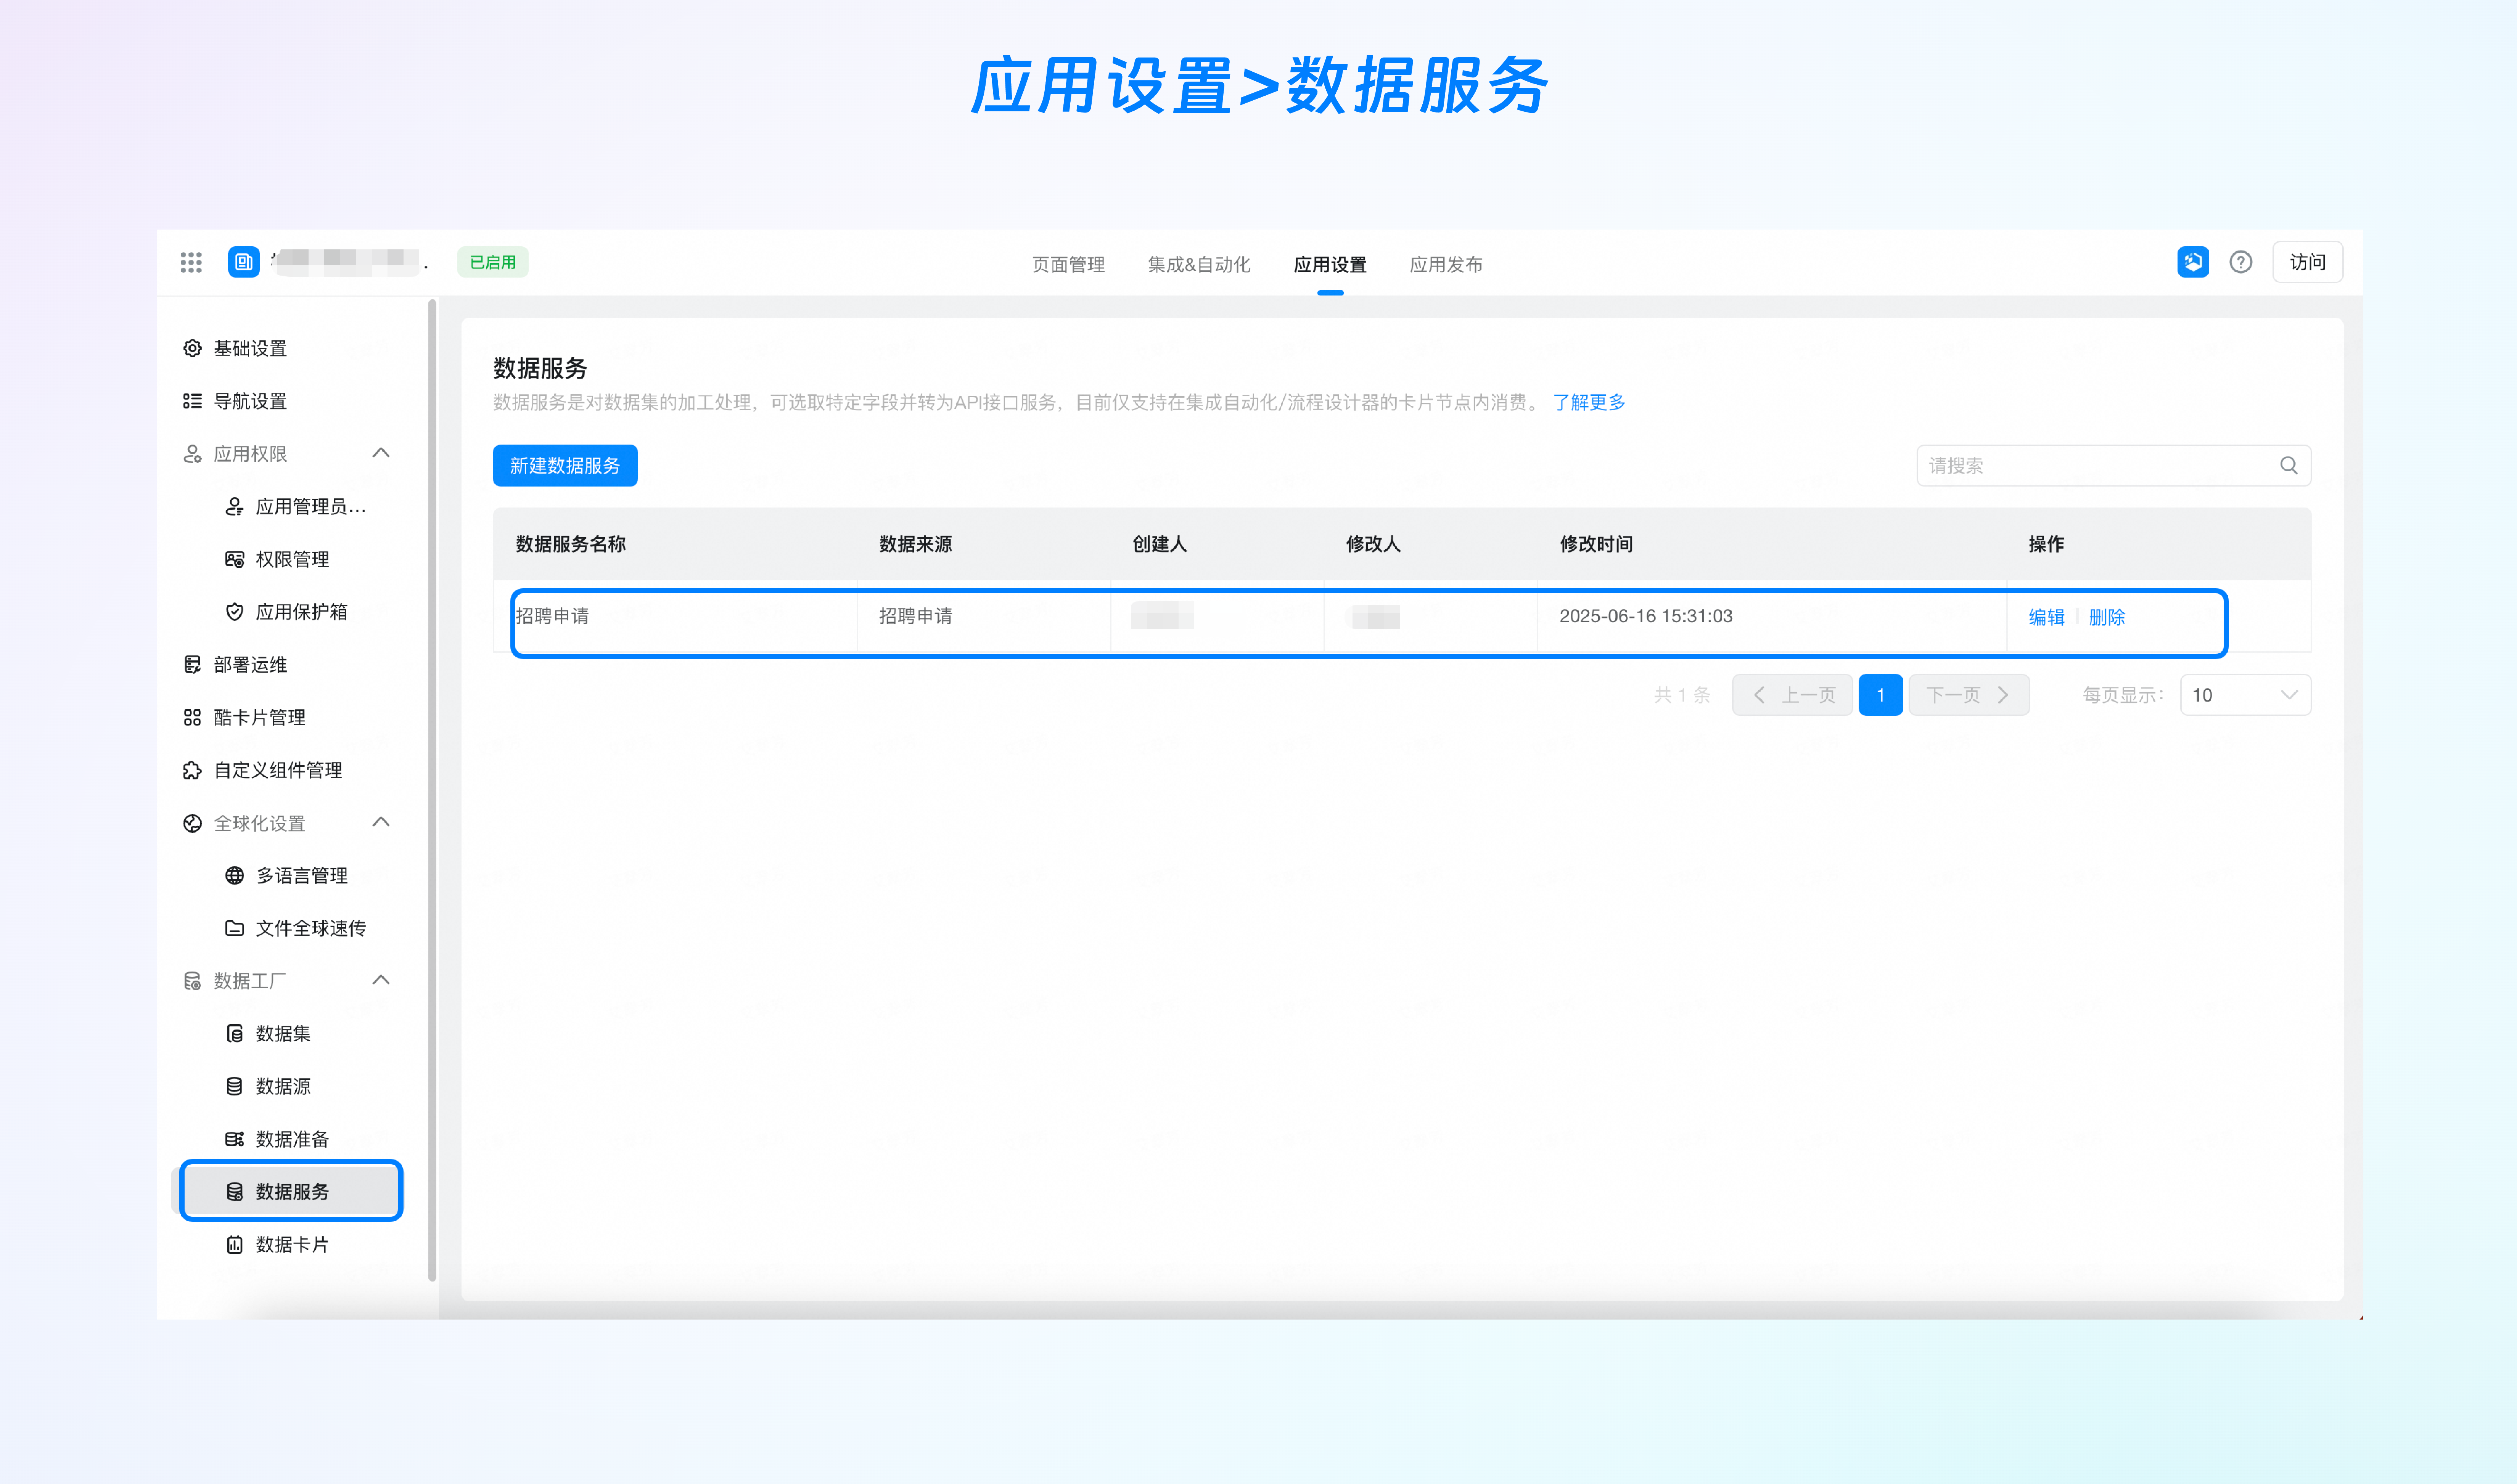Click the 数据工厂 database icon
Viewport: 2517px width, 1484px height.
coord(193,981)
